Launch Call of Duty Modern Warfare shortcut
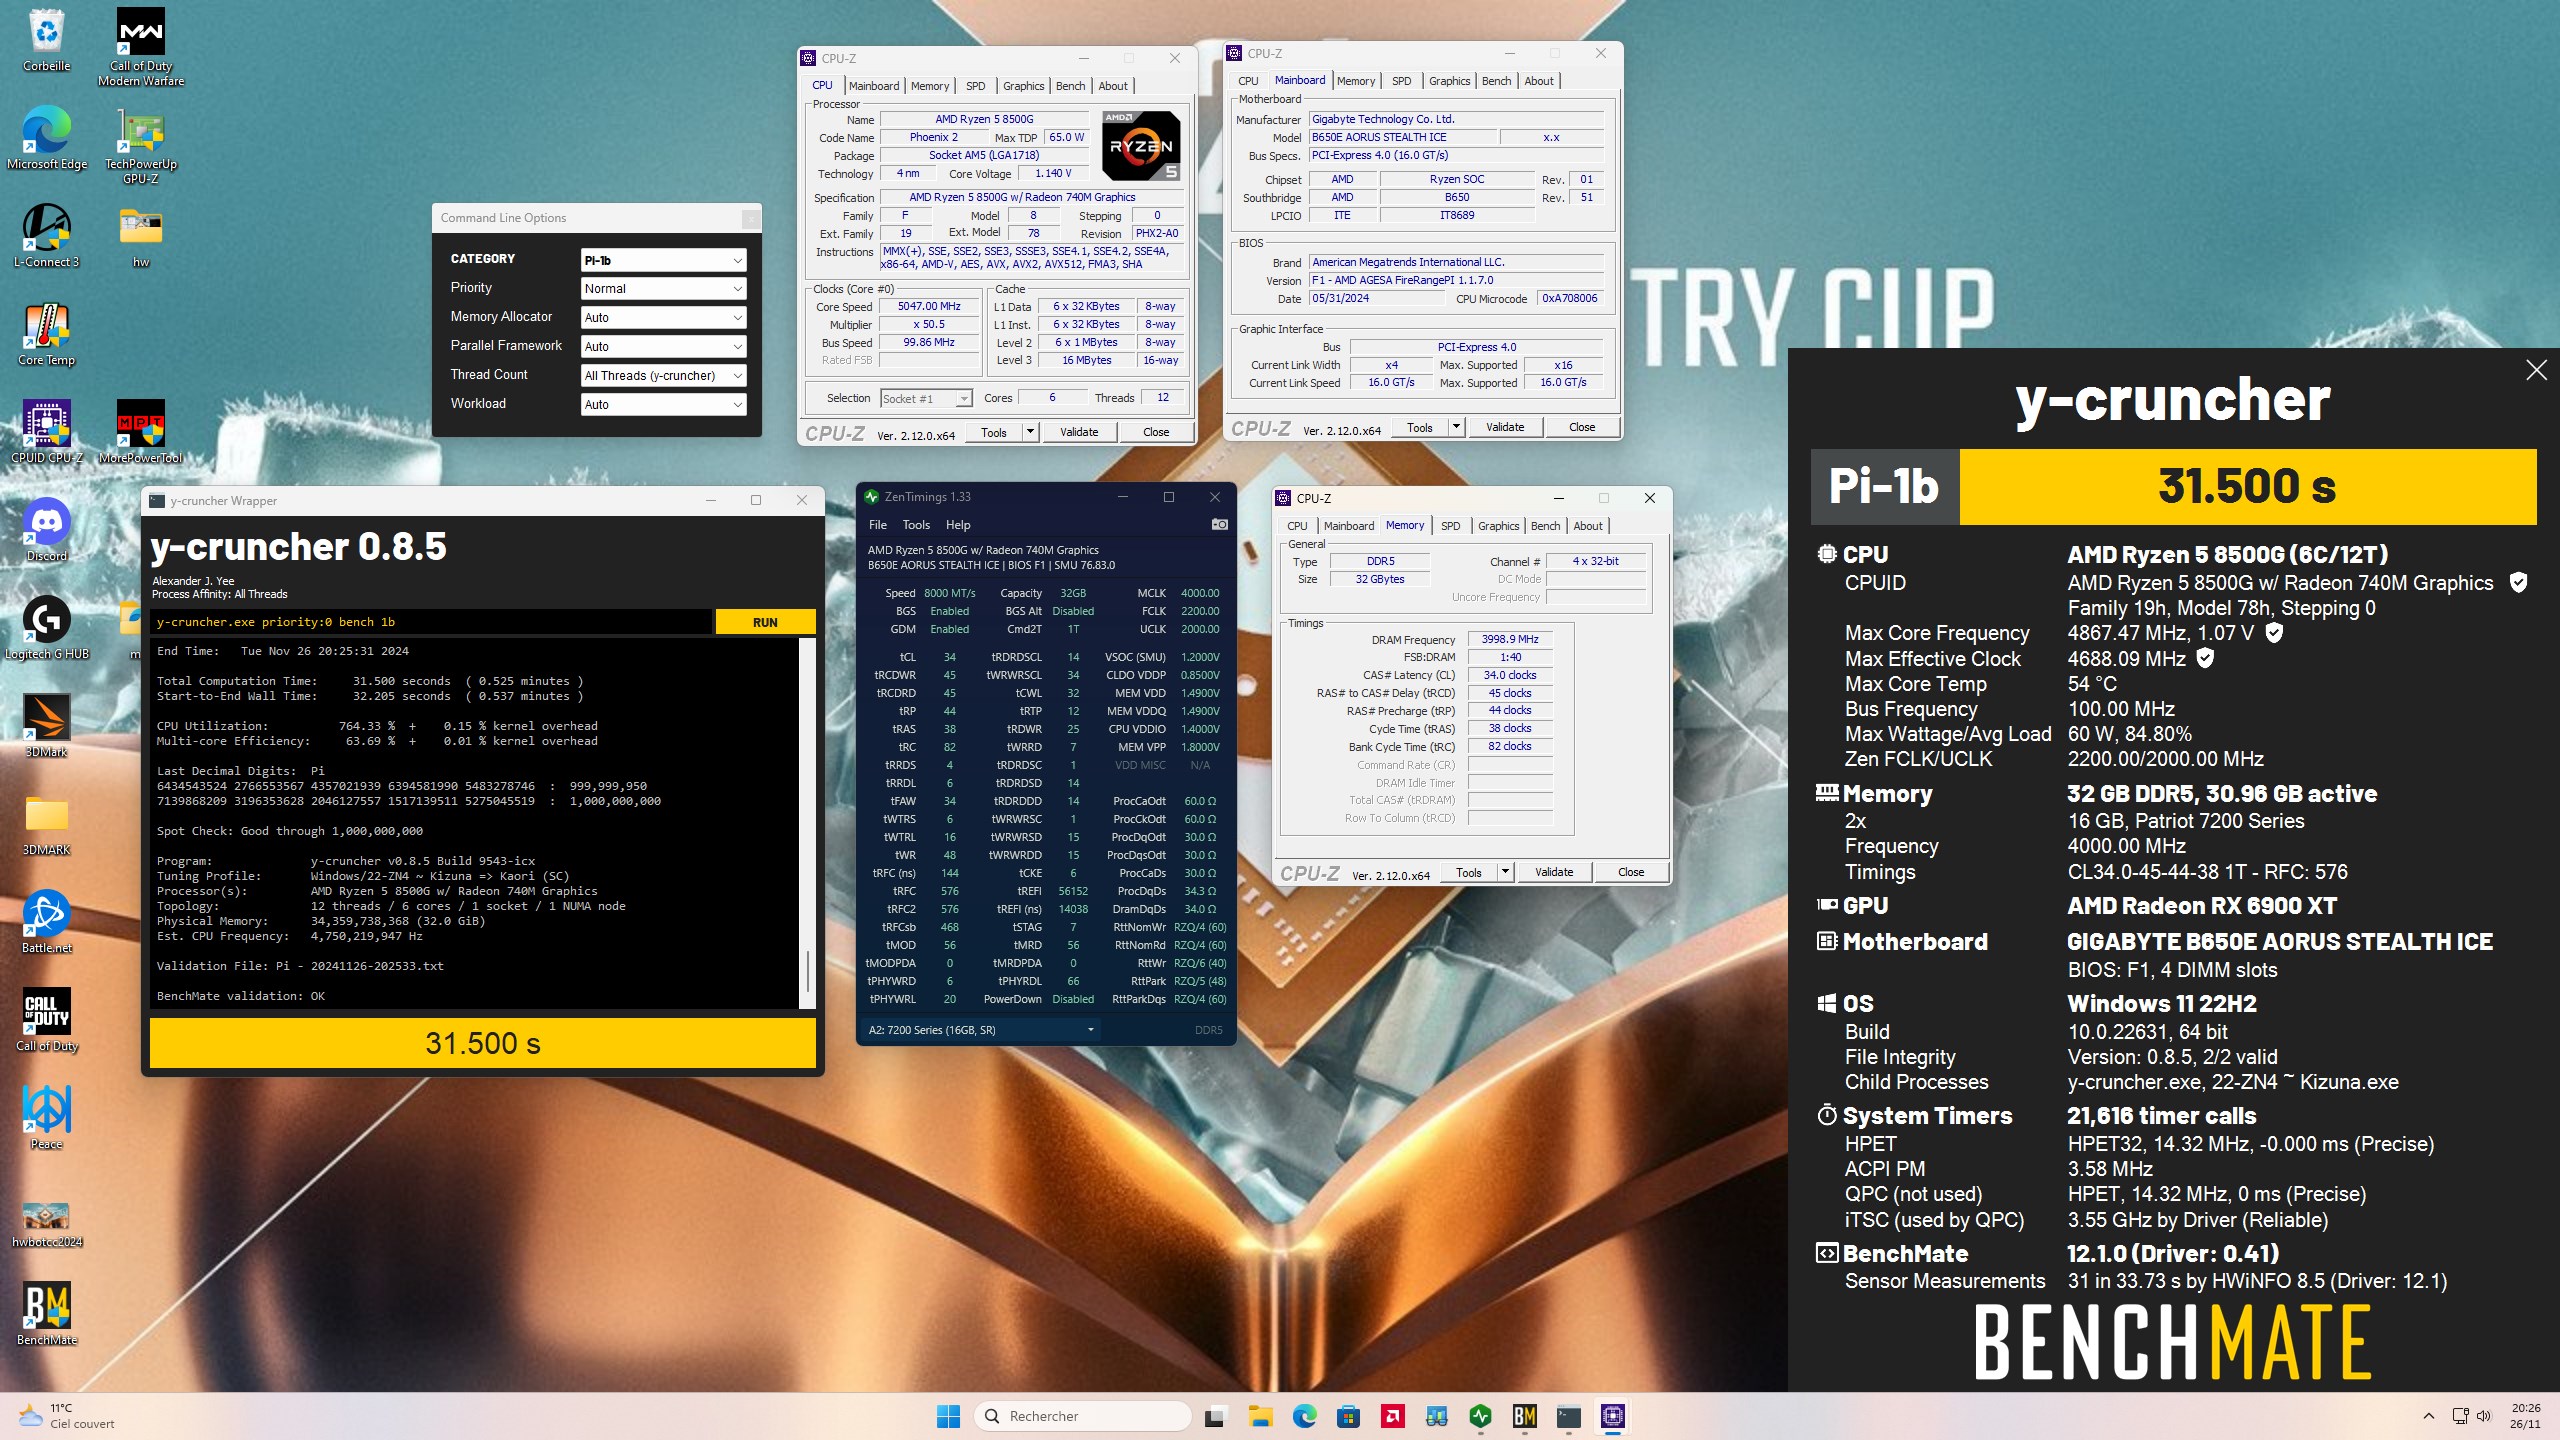This screenshot has height=1440, width=2560. pyautogui.click(x=141, y=47)
